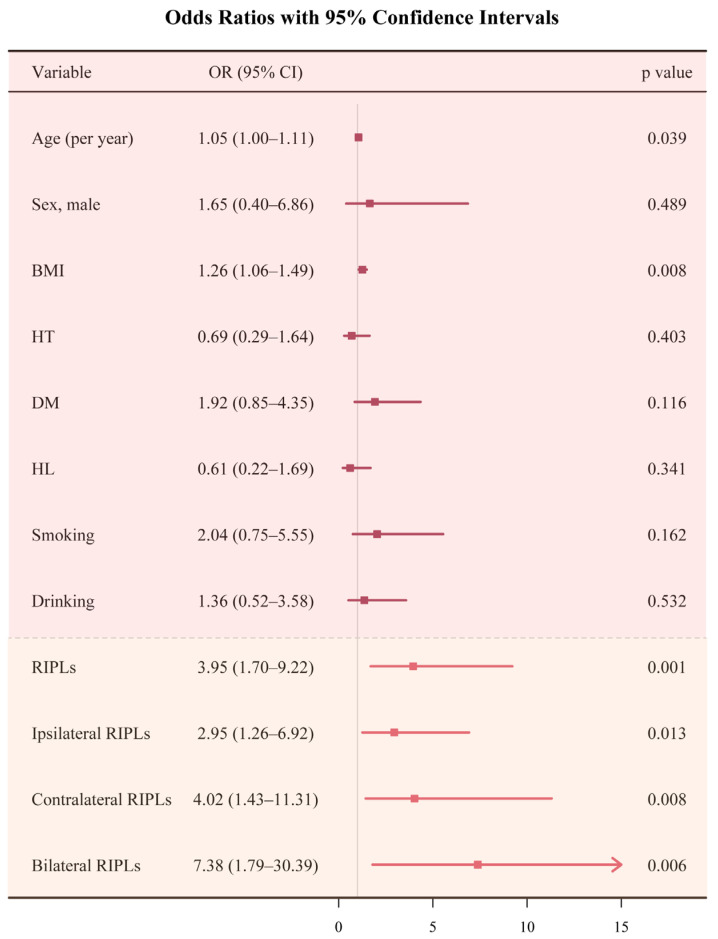
Task: Click the axis tick label 10
Action: 527,927
